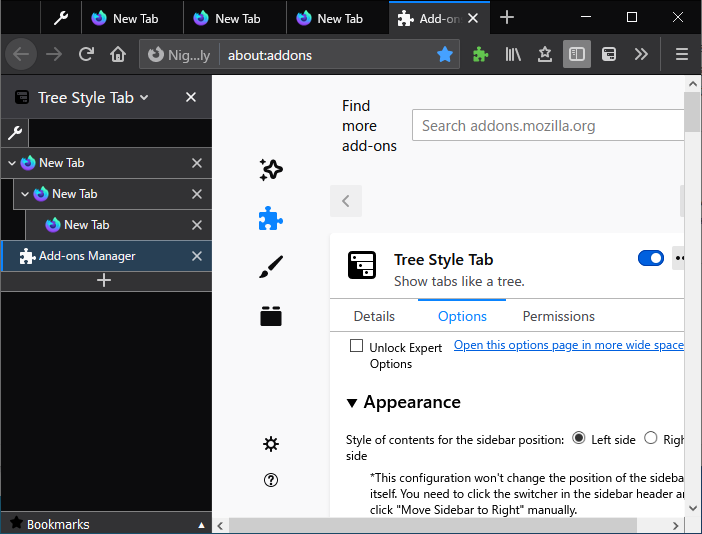The image size is (702, 534).
Task: Add a new tab in sidebar
Action: (x=104, y=281)
